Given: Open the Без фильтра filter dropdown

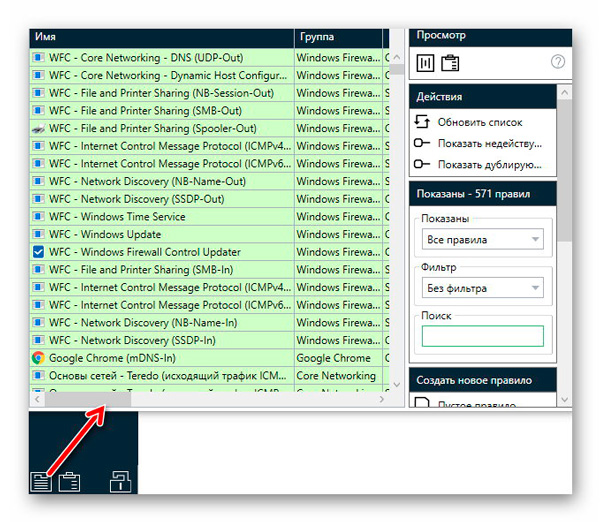Looking at the screenshot, I should click(483, 288).
